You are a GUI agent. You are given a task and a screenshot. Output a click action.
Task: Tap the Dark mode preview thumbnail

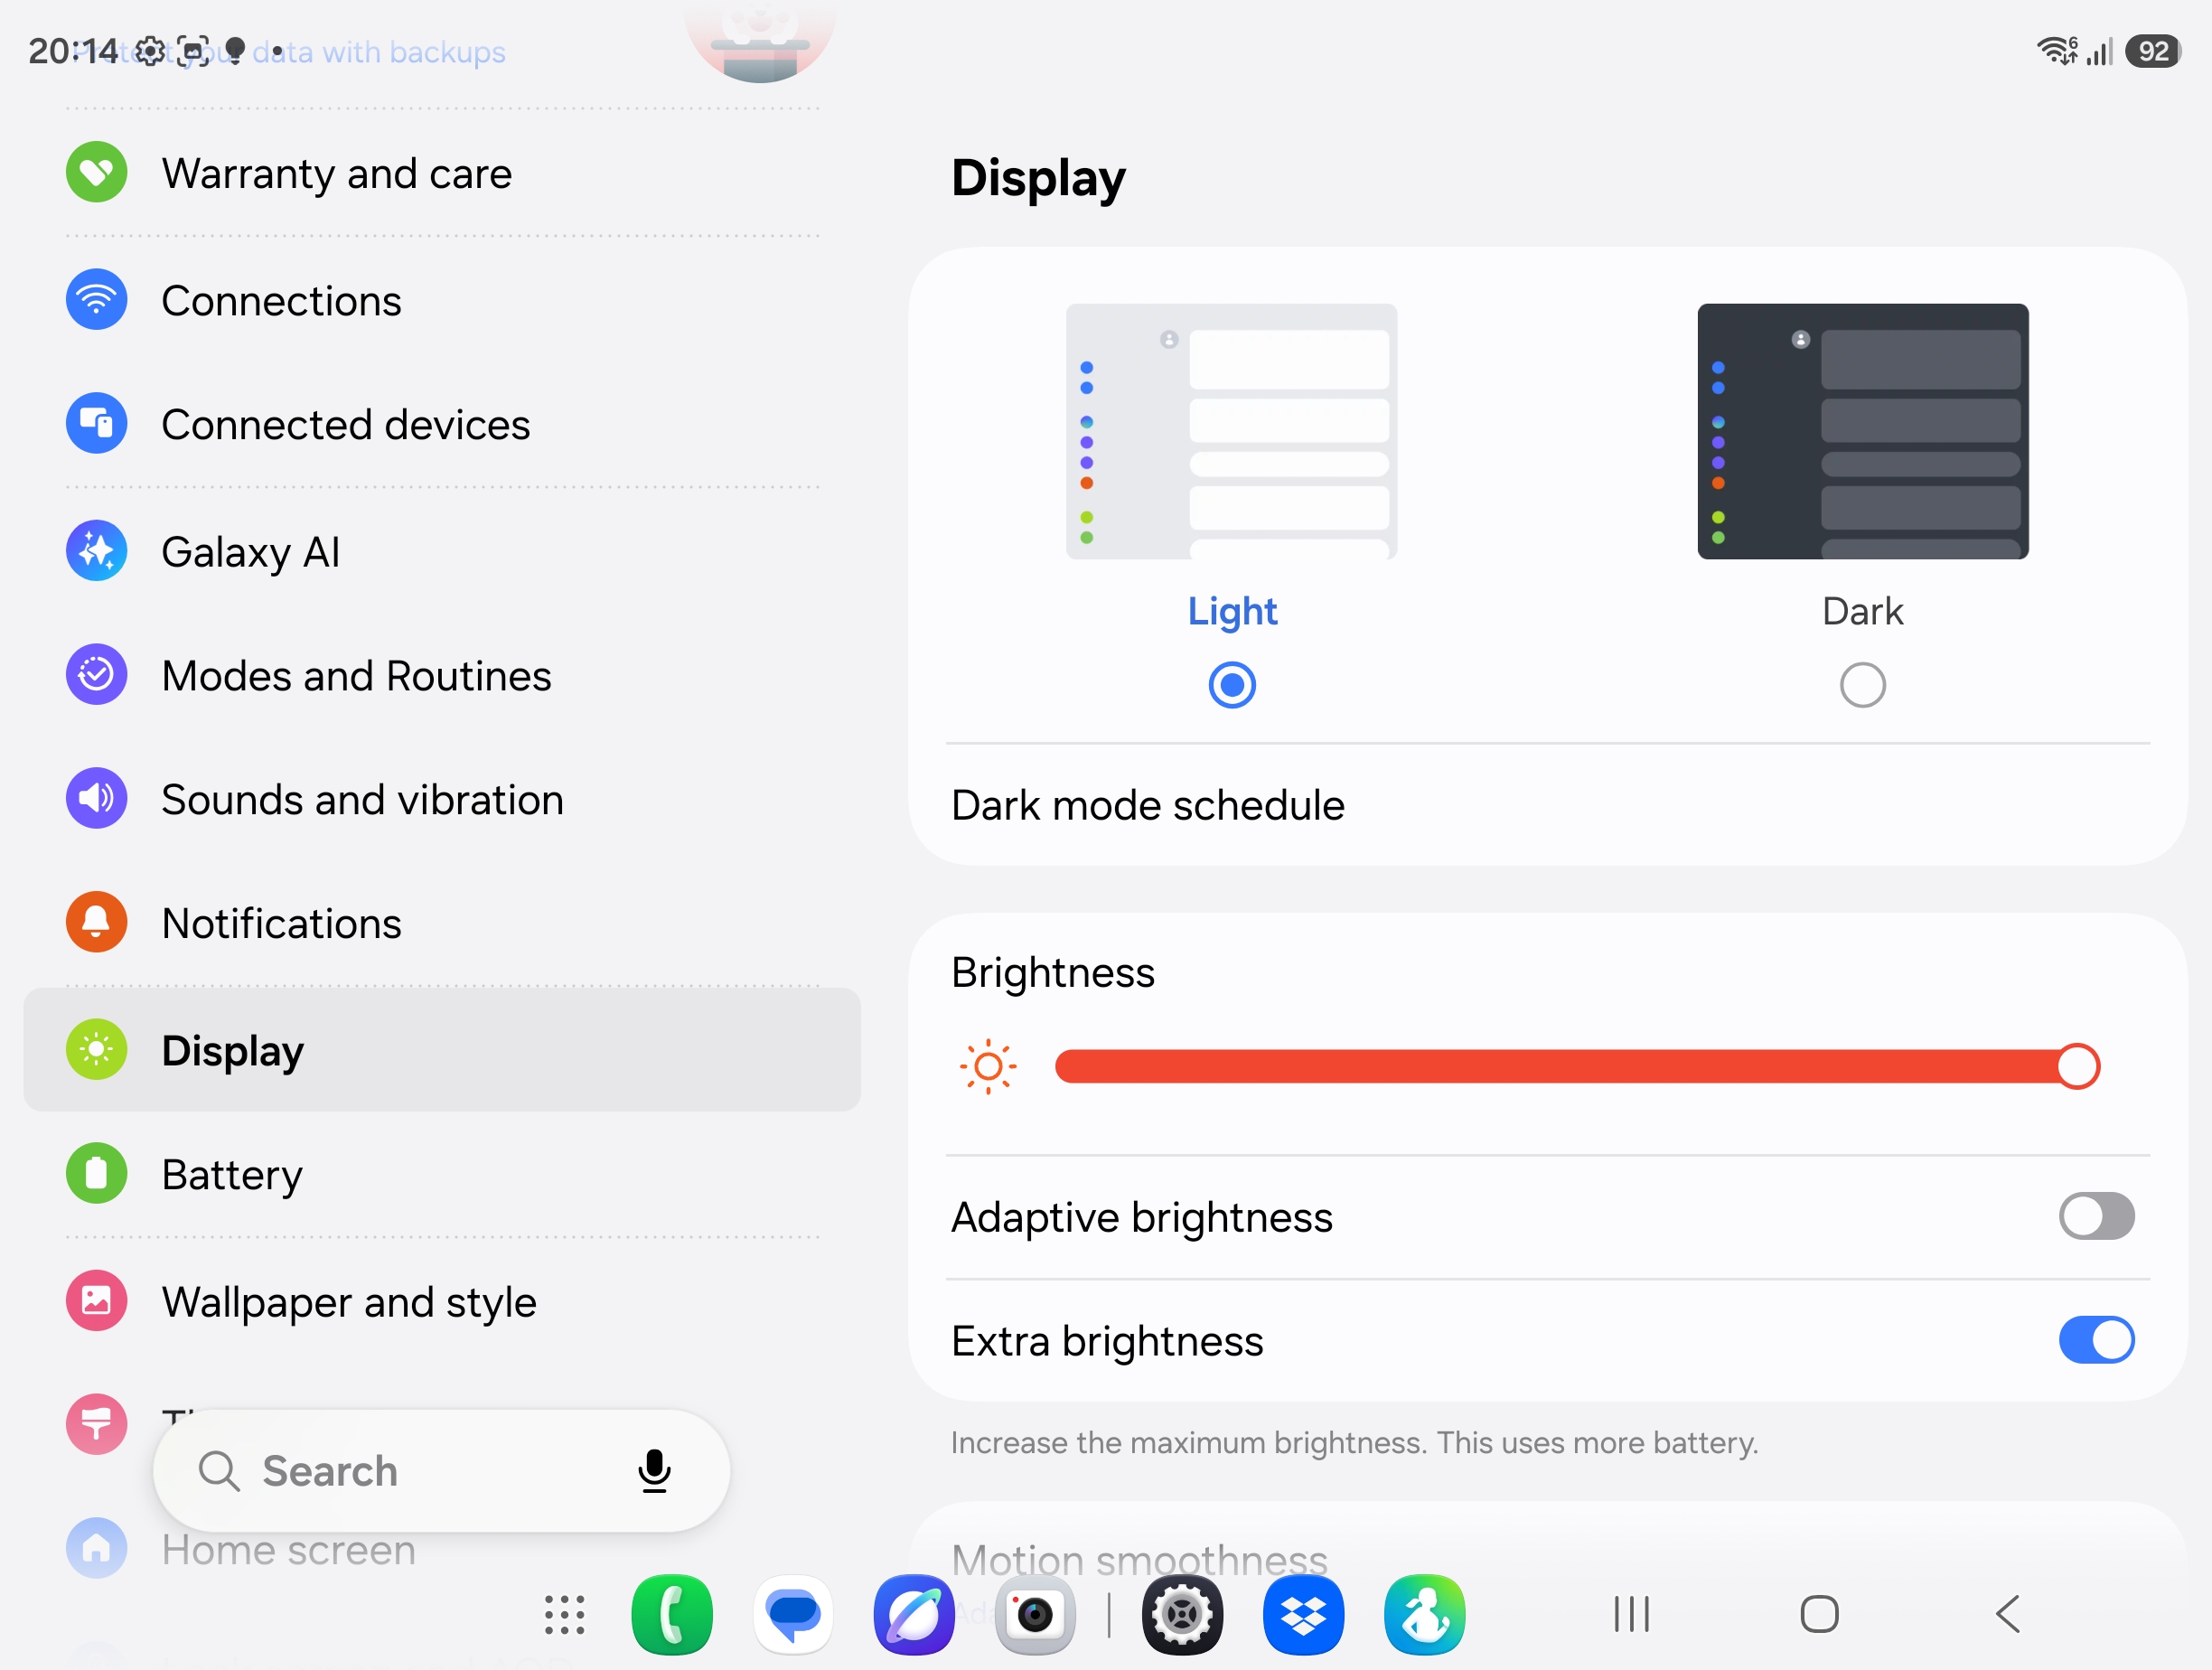[1862, 431]
